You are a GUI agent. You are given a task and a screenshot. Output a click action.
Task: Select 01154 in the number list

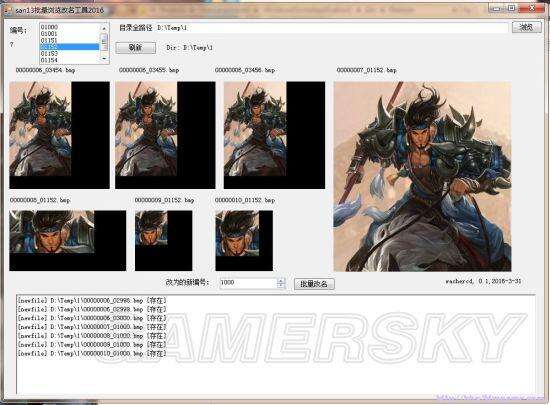coord(69,60)
